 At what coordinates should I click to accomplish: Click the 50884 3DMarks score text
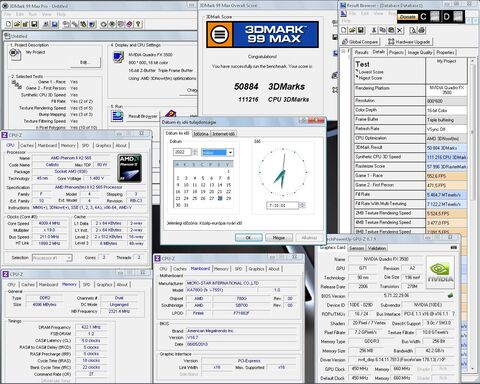tap(269, 87)
